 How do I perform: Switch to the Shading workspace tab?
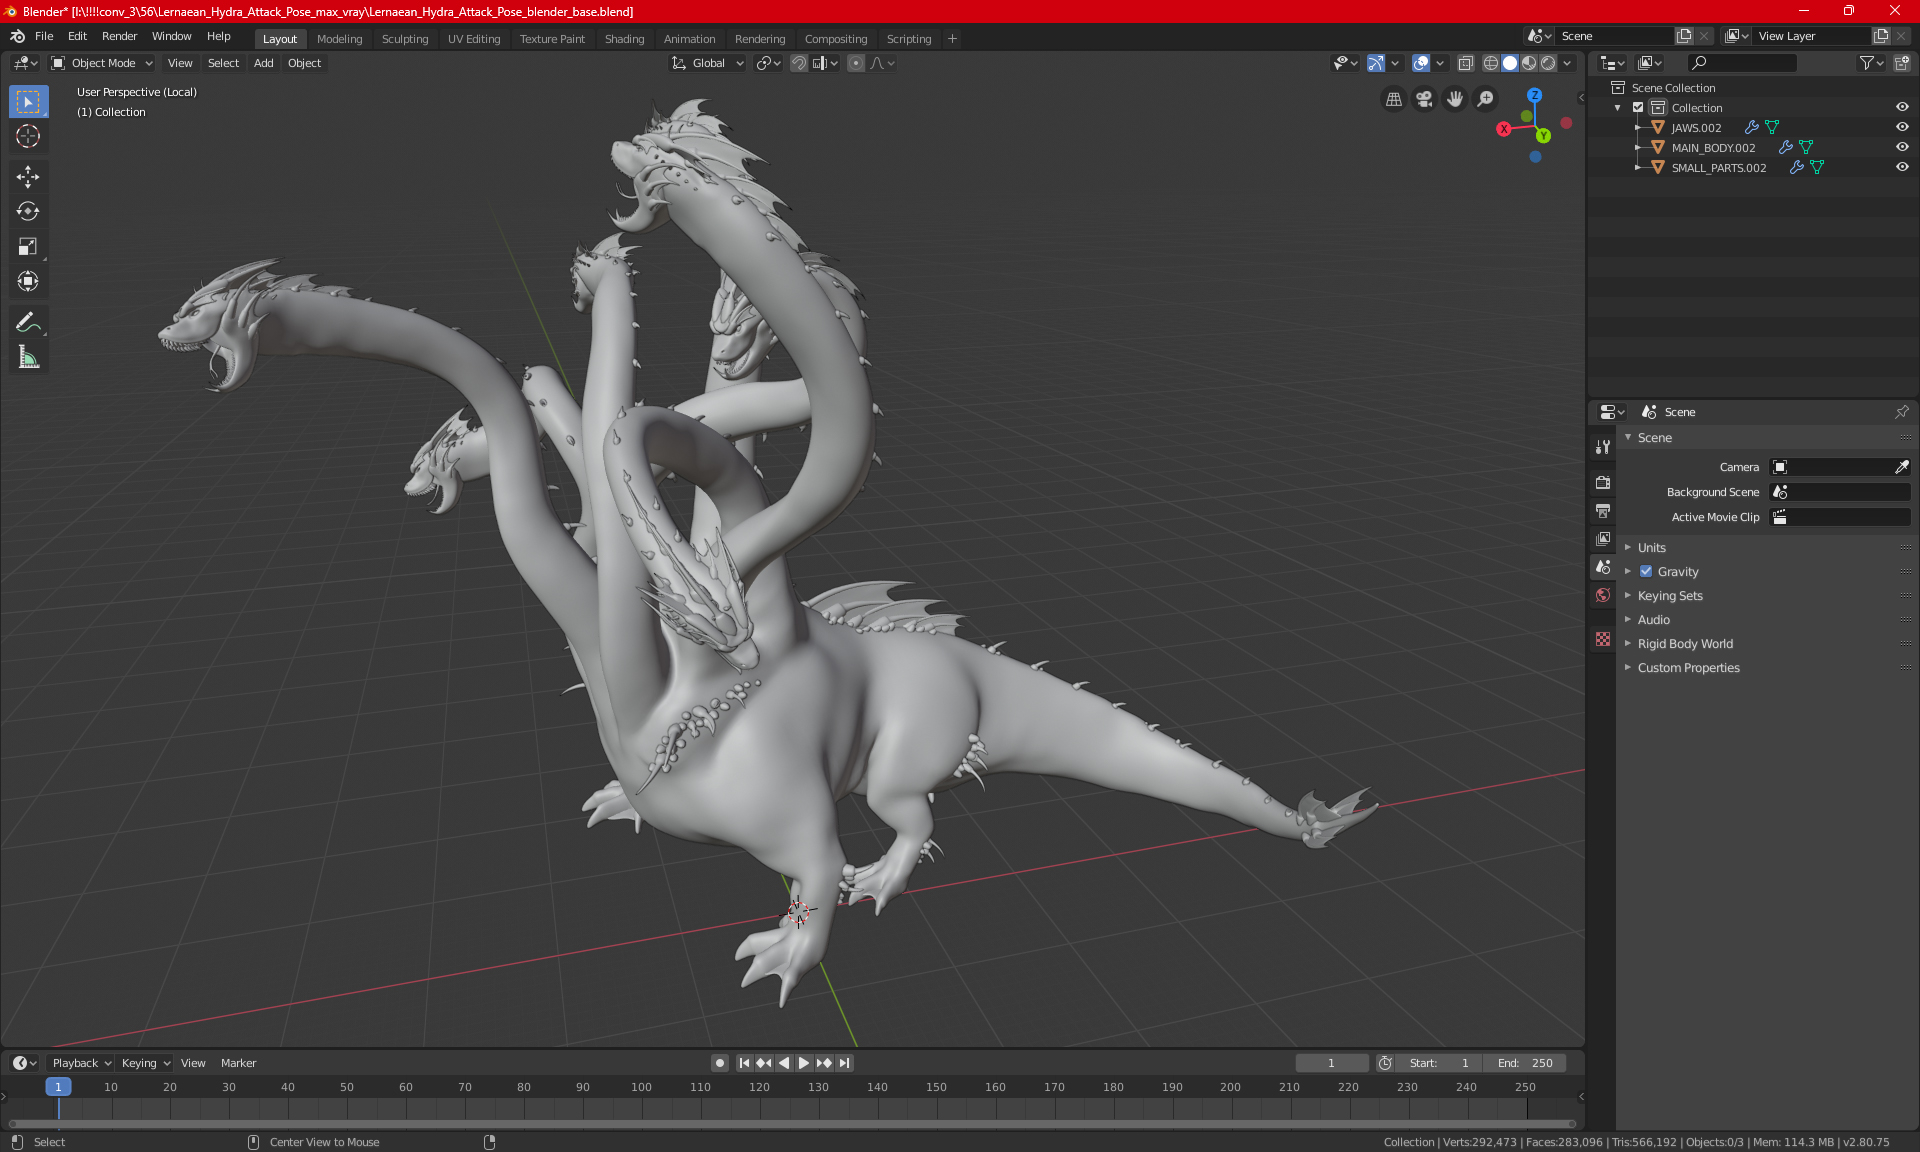tap(624, 39)
